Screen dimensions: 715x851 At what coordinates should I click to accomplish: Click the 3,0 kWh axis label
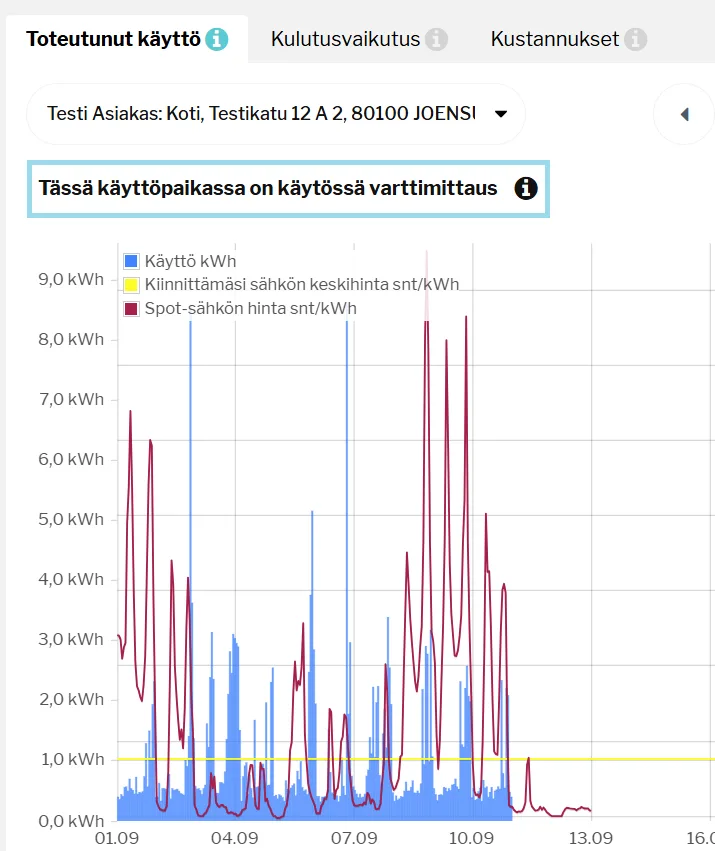tap(71, 639)
